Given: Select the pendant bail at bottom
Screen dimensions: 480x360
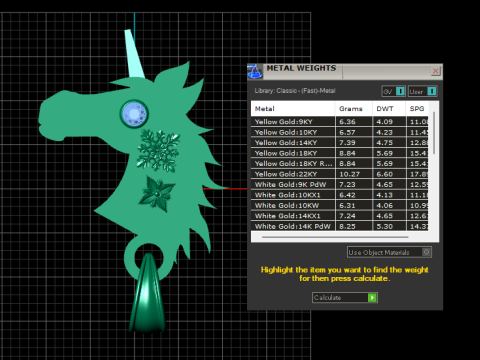Looking at the screenshot, I should tap(147, 293).
